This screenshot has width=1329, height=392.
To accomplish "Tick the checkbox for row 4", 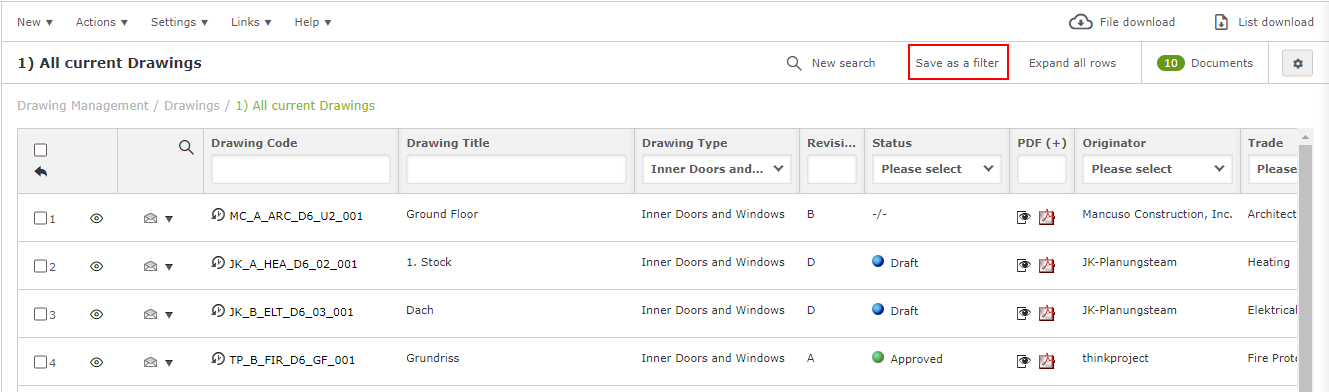I will pyautogui.click(x=41, y=362).
